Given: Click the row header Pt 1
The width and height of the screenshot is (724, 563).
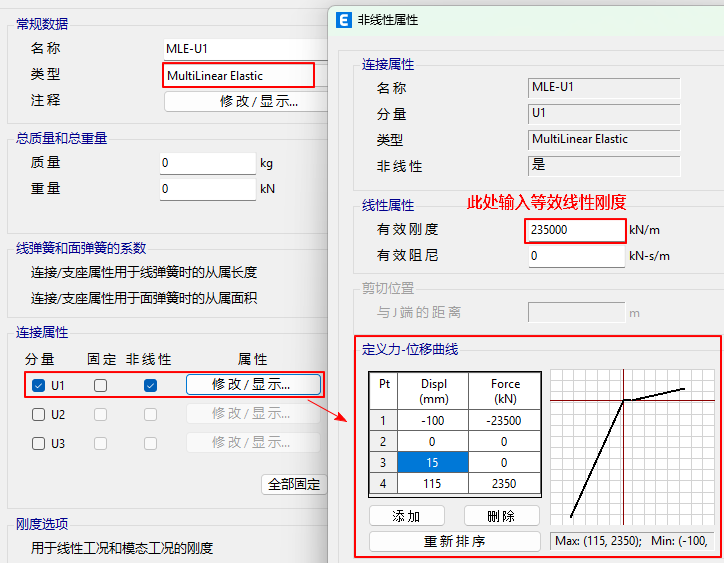Looking at the screenshot, I should tap(383, 420).
